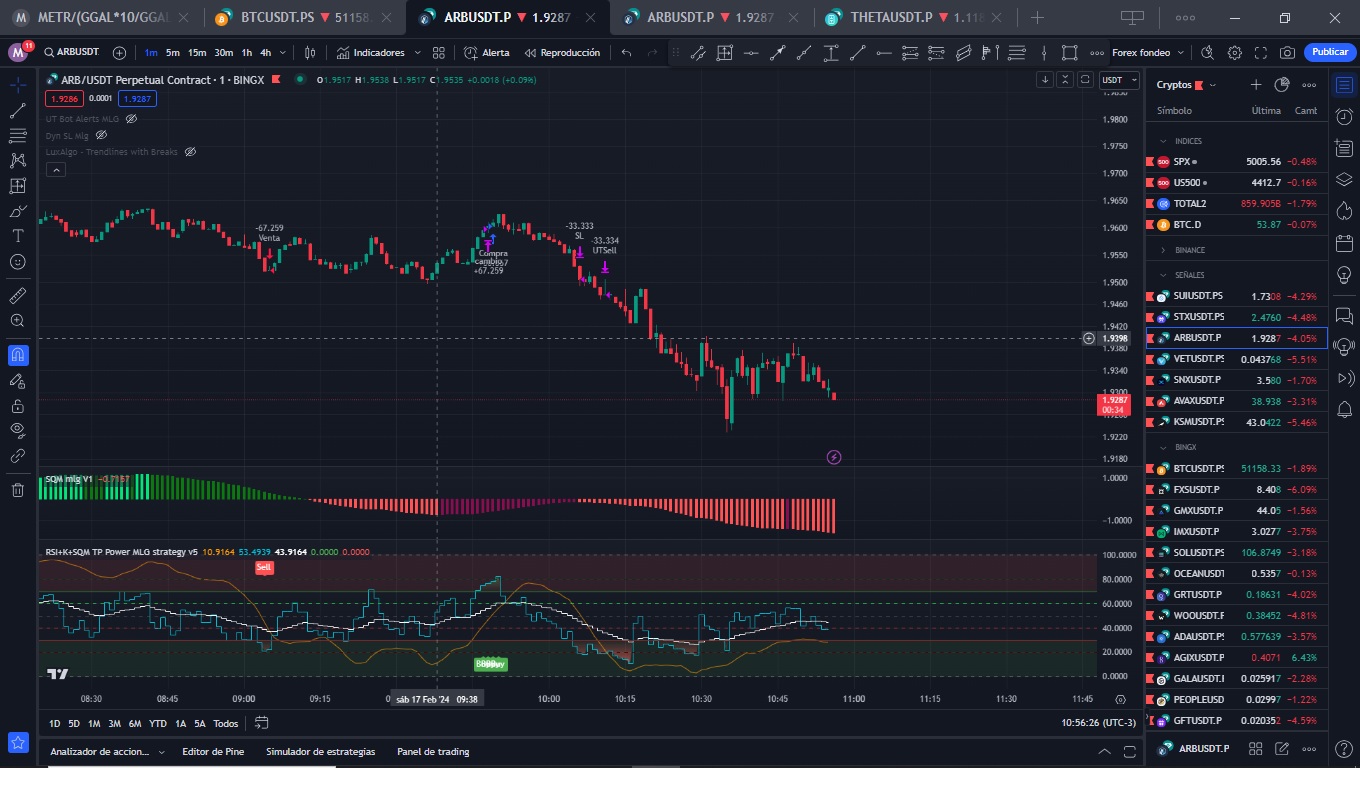Take a chart snapshot with the camera icon
The width and height of the screenshot is (1360, 788).
pyautogui.click(x=1288, y=53)
